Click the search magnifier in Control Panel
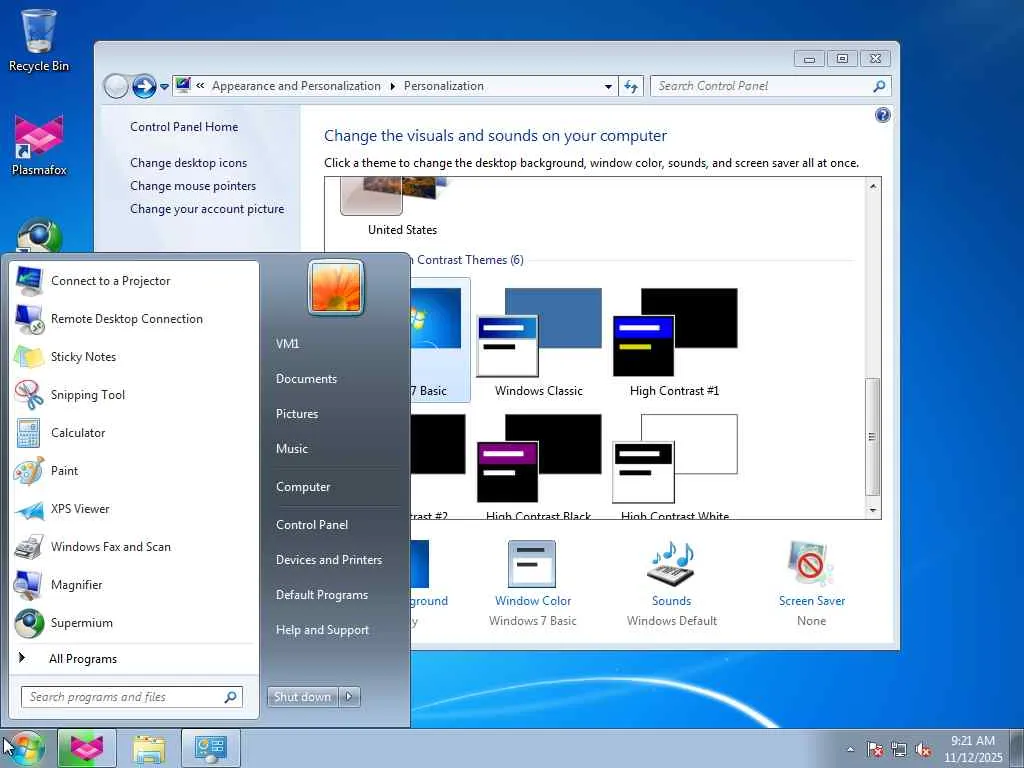Screen dimensions: 1024x768 pyautogui.click(x=879, y=86)
